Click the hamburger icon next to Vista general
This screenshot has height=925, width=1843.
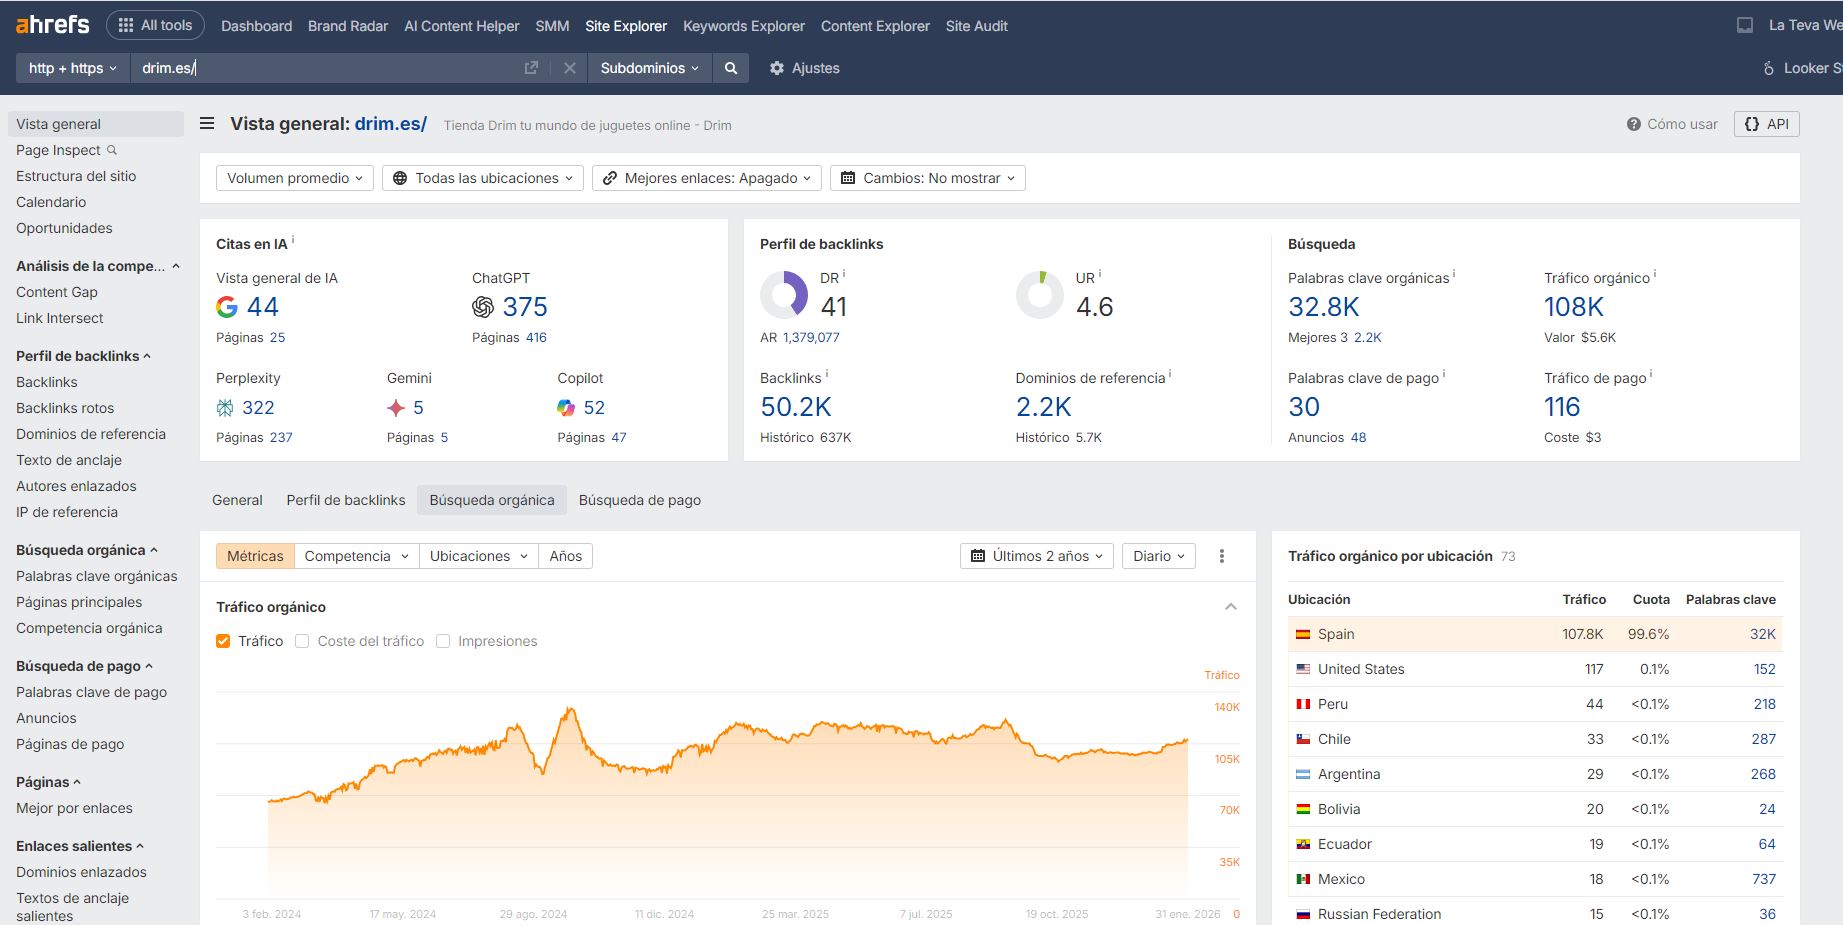206,123
